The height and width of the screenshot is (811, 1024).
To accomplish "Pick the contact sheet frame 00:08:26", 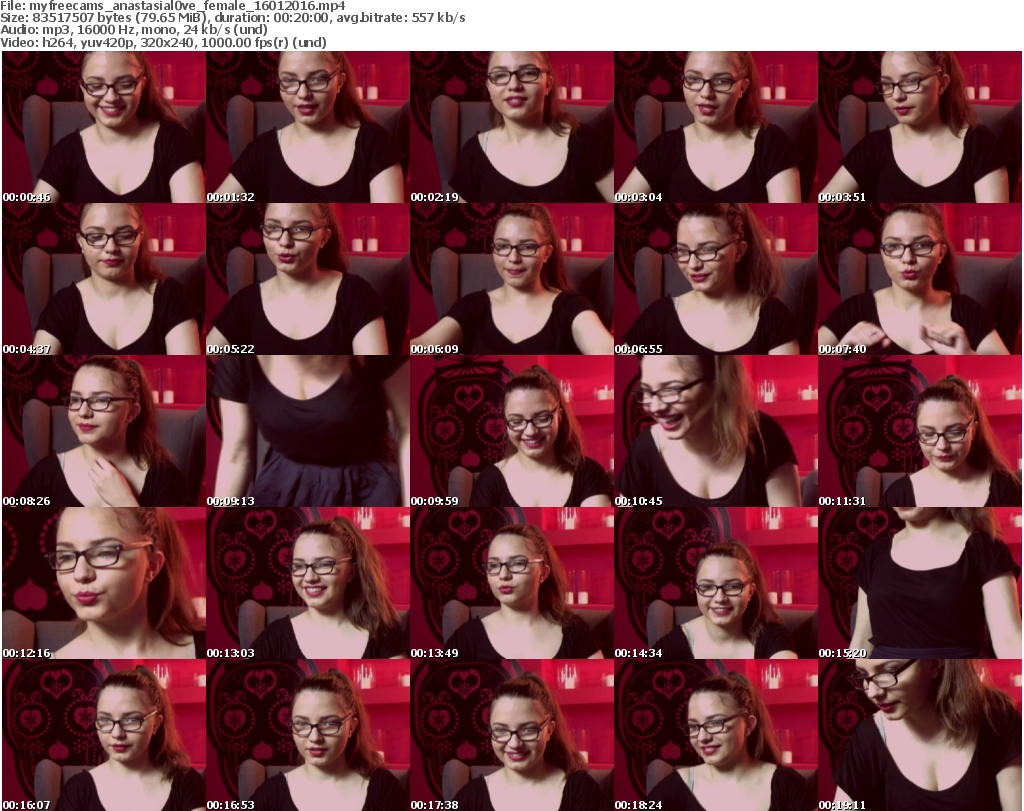I will tap(104, 431).
